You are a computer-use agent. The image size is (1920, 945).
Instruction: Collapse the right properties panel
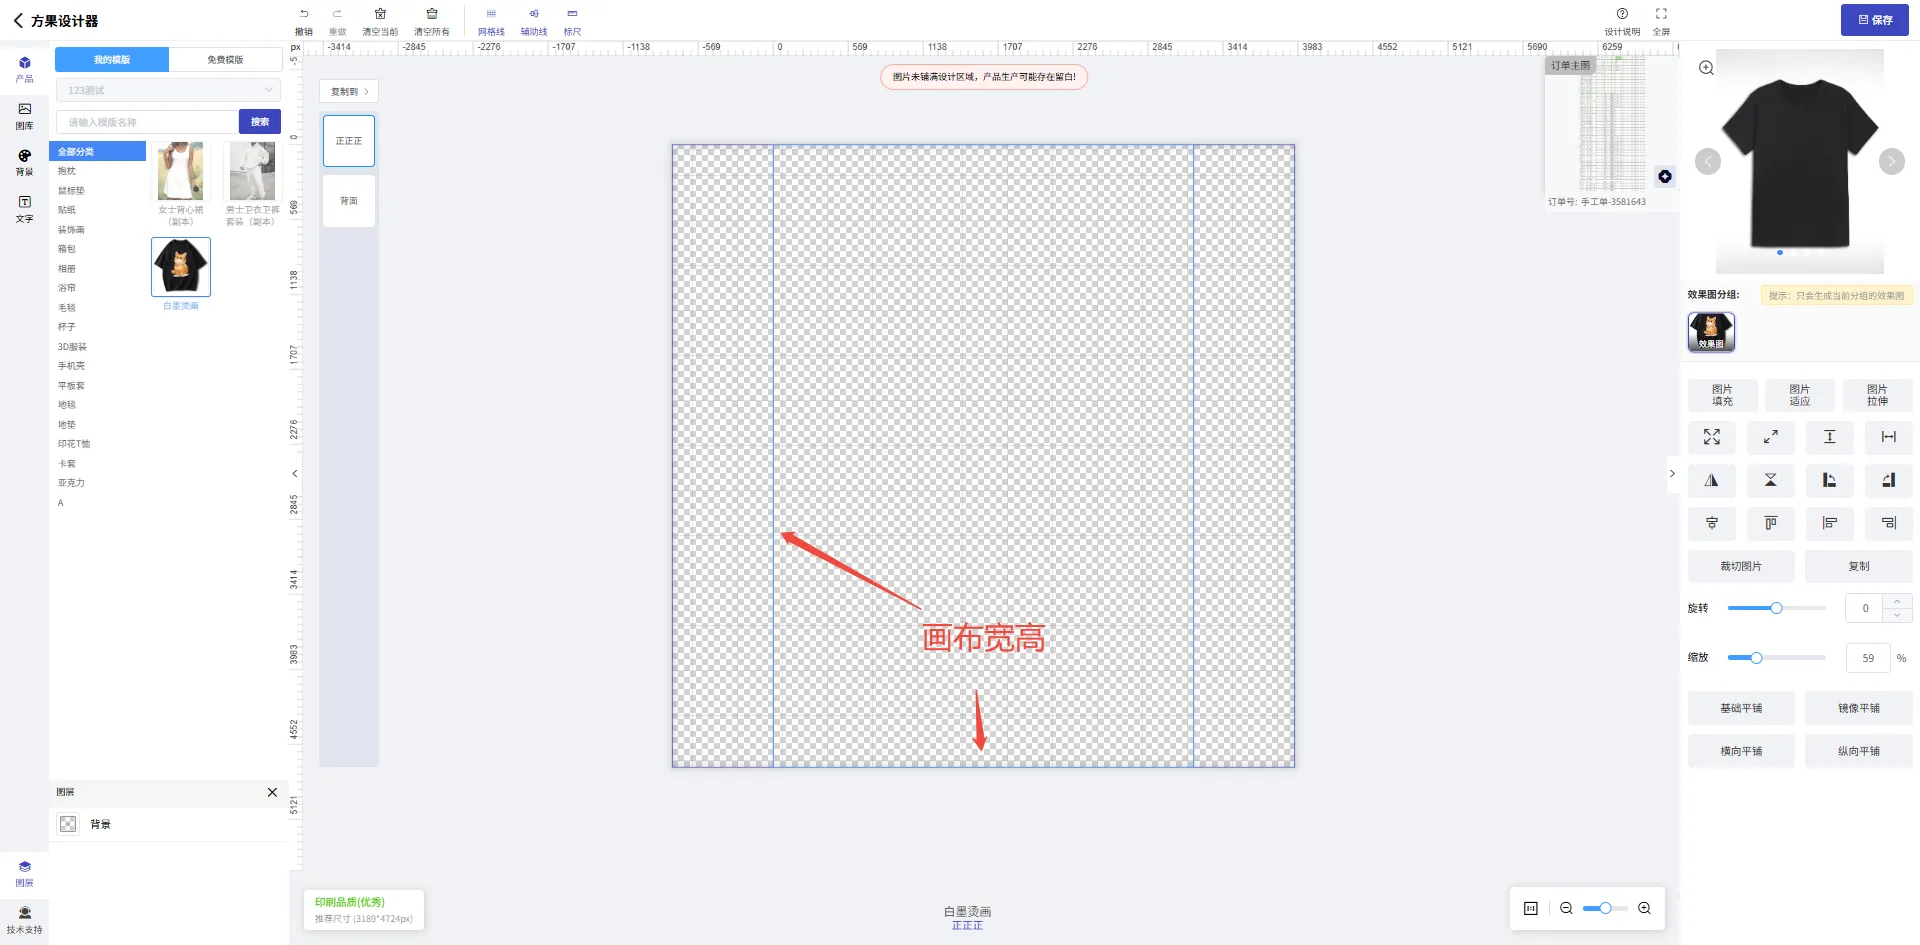(1672, 474)
